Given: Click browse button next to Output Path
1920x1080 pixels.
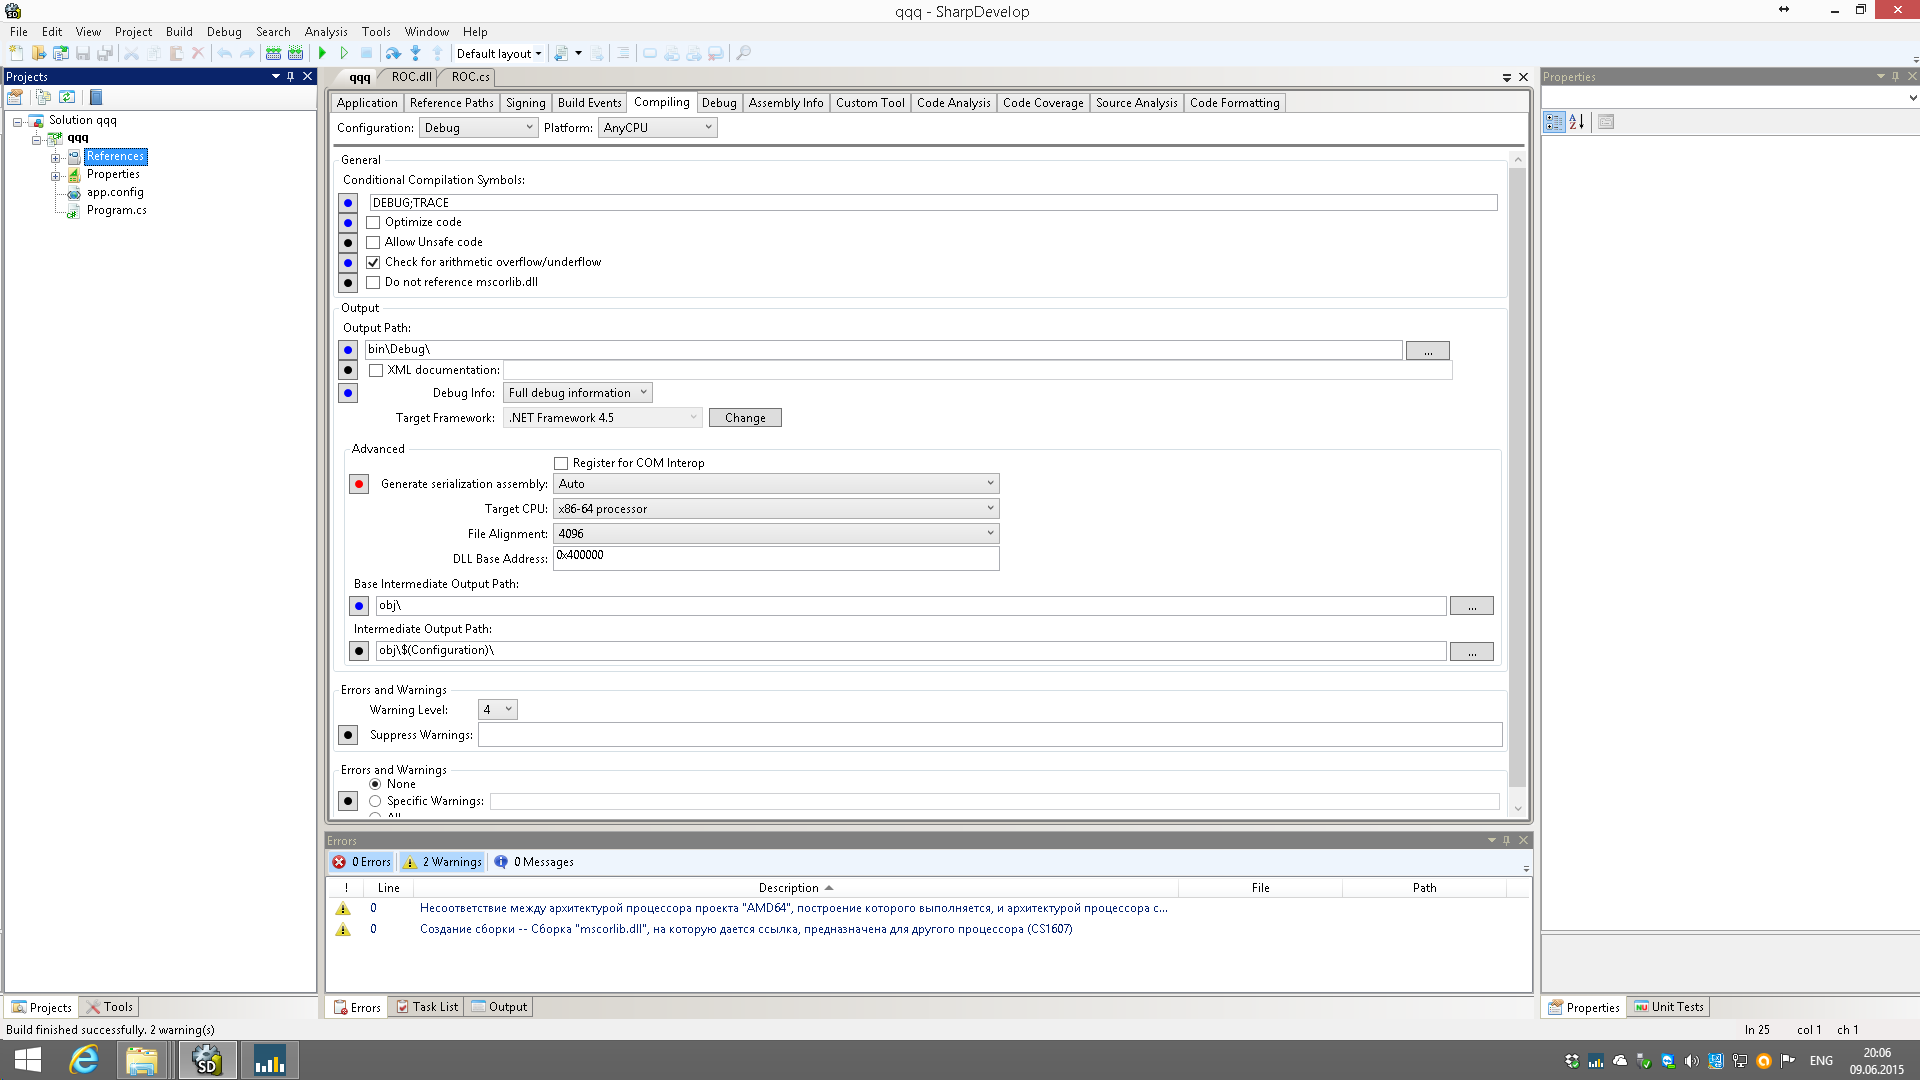Looking at the screenshot, I should 1427,351.
